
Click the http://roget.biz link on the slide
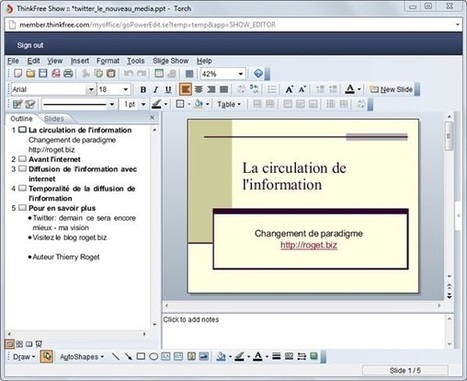(x=309, y=245)
